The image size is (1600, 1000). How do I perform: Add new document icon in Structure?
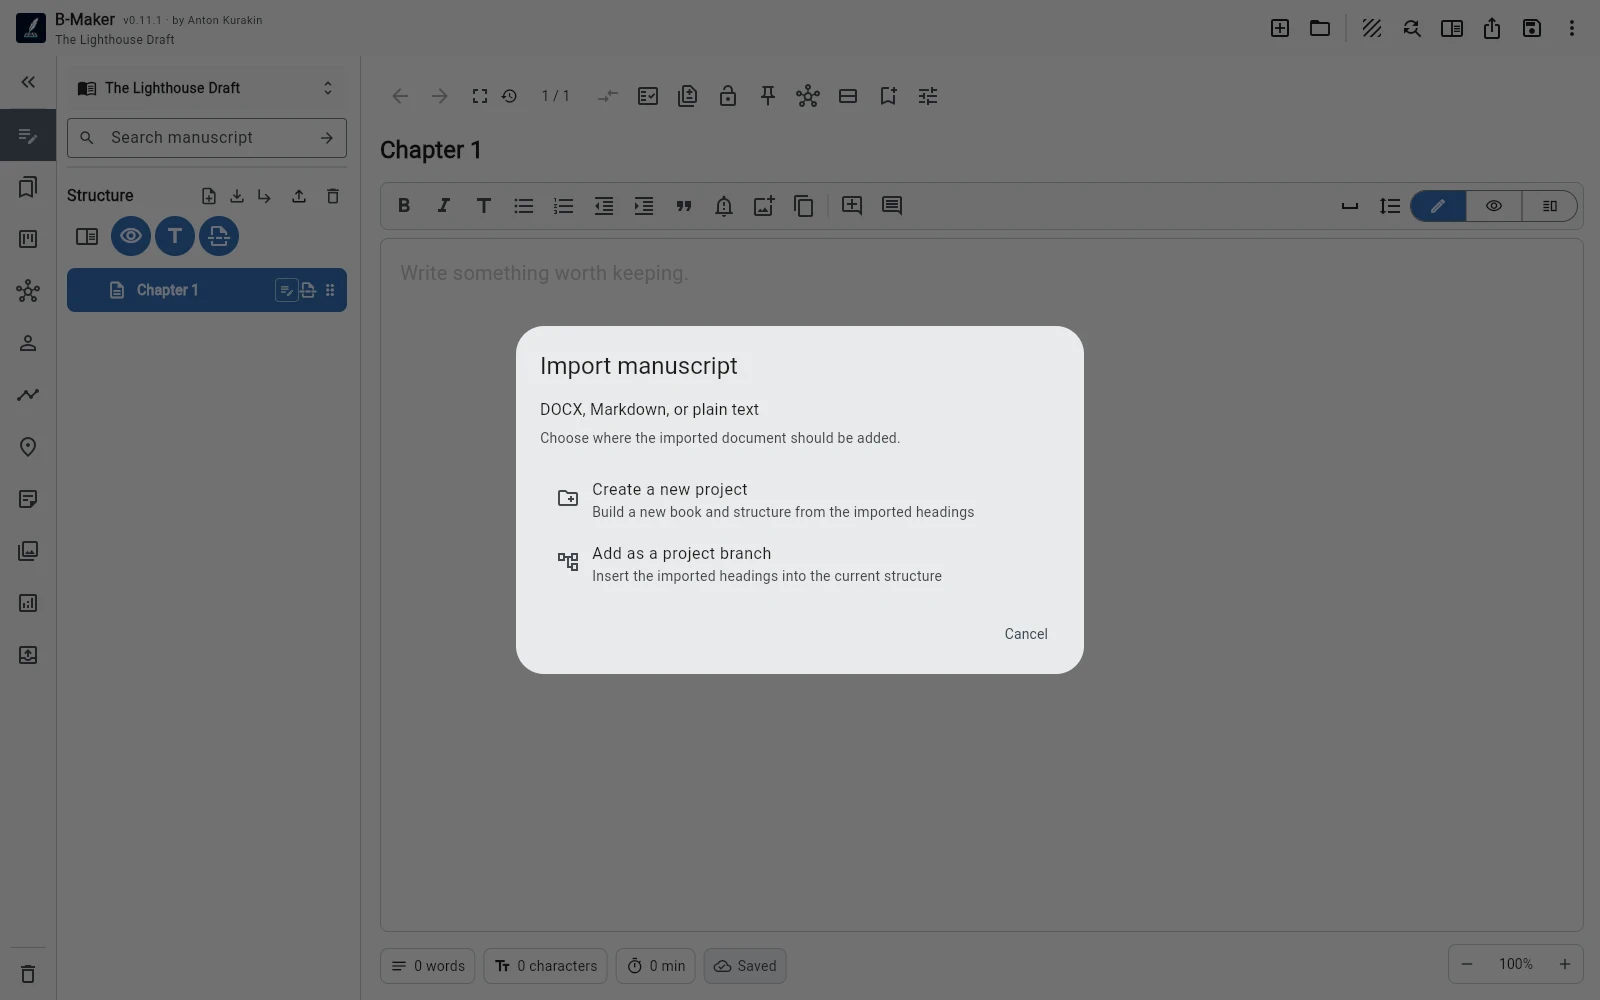pyautogui.click(x=209, y=196)
